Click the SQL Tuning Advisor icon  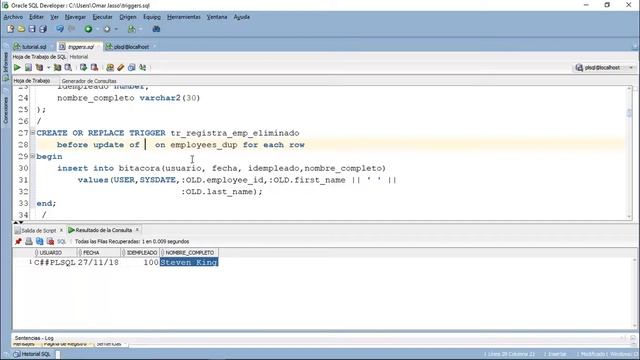click(68, 67)
